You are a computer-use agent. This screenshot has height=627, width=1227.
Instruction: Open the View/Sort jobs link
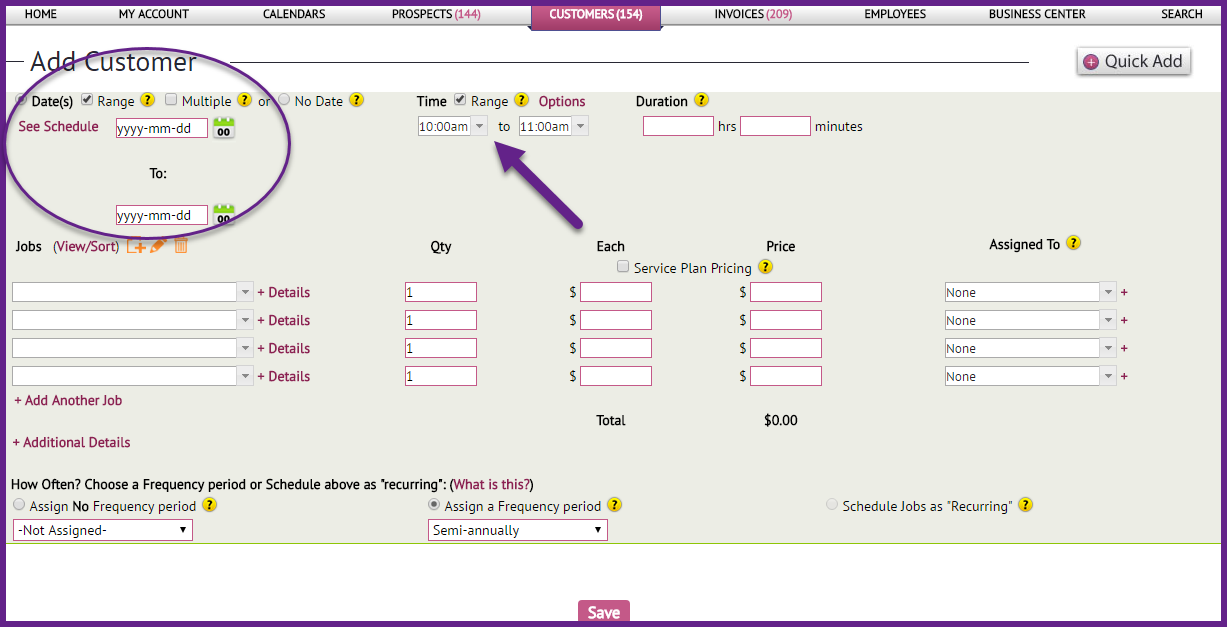(x=86, y=246)
